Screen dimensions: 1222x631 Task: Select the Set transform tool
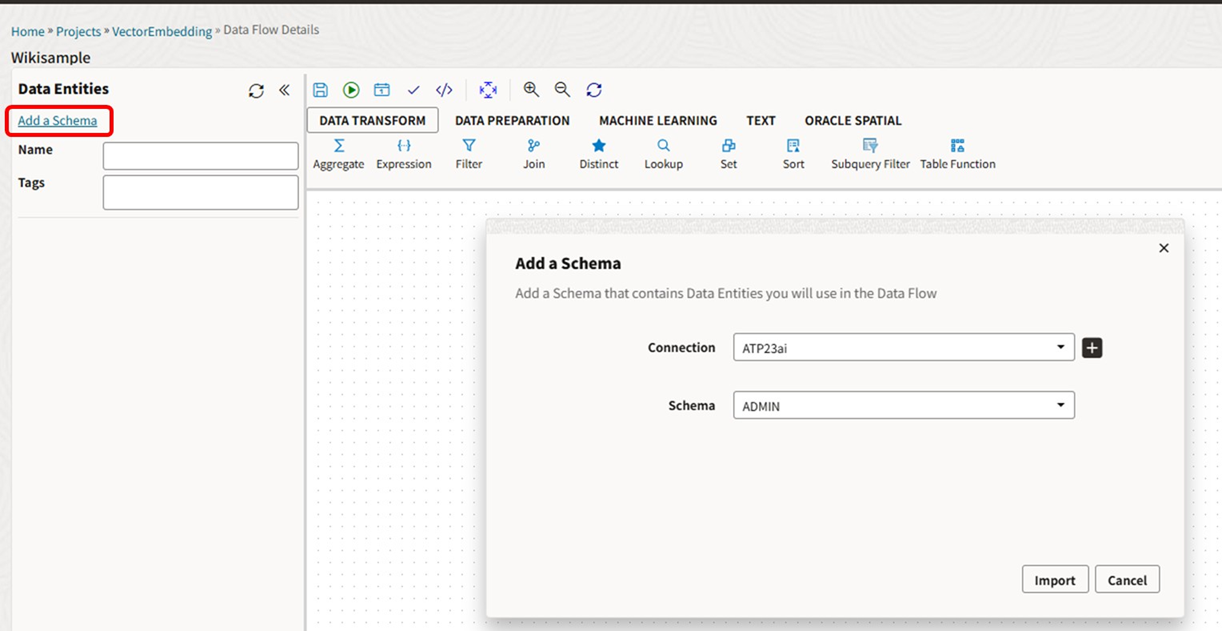(729, 154)
